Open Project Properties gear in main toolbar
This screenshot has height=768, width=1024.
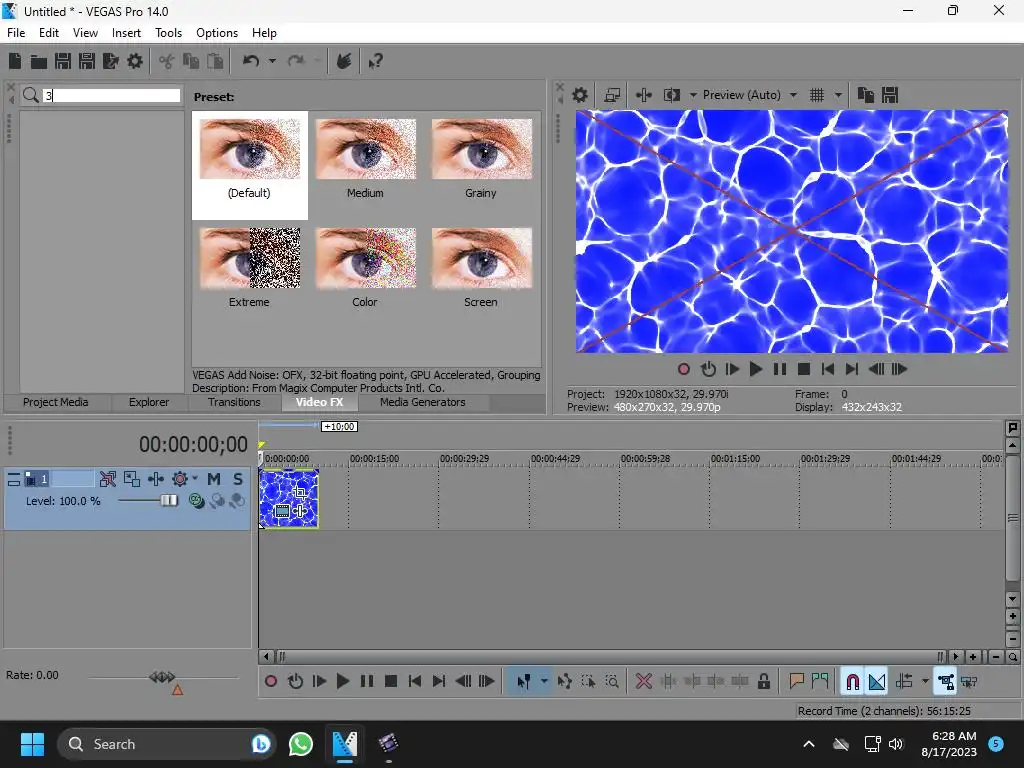(x=135, y=61)
